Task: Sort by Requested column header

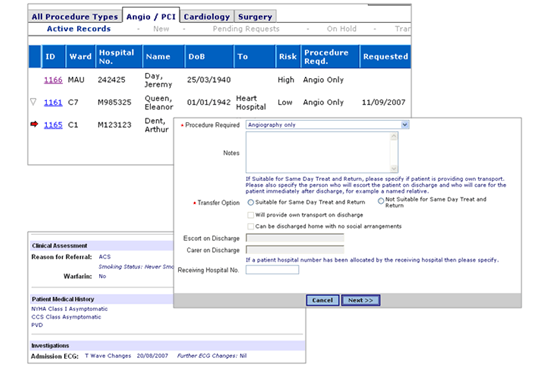Action: click(385, 56)
